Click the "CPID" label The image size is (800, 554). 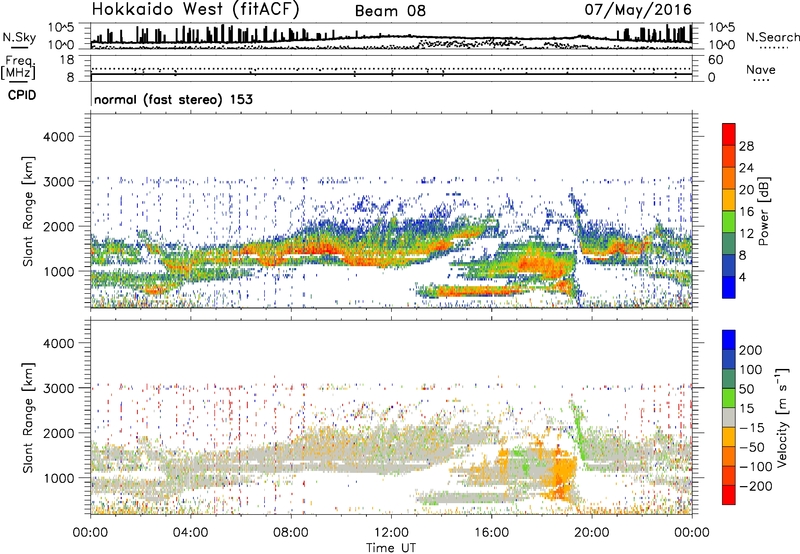[x=22, y=95]
